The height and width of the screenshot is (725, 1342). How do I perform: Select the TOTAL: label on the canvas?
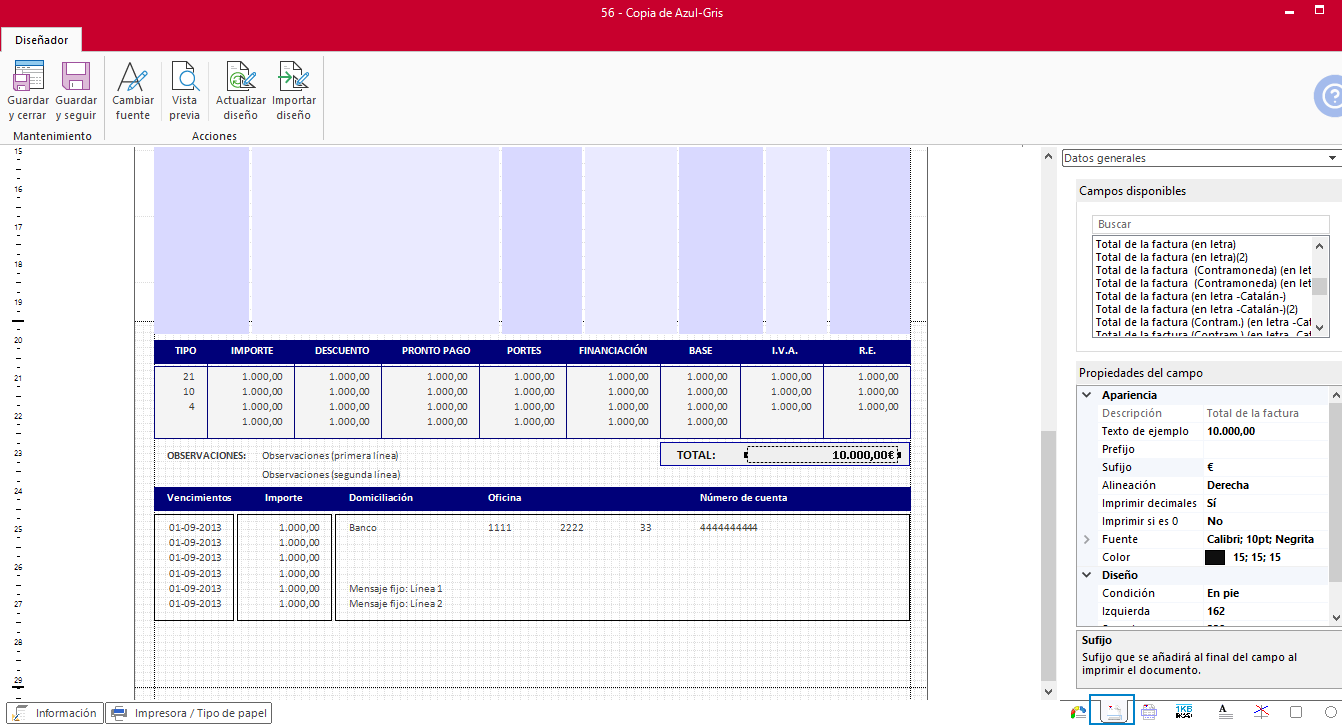(696, 455)
